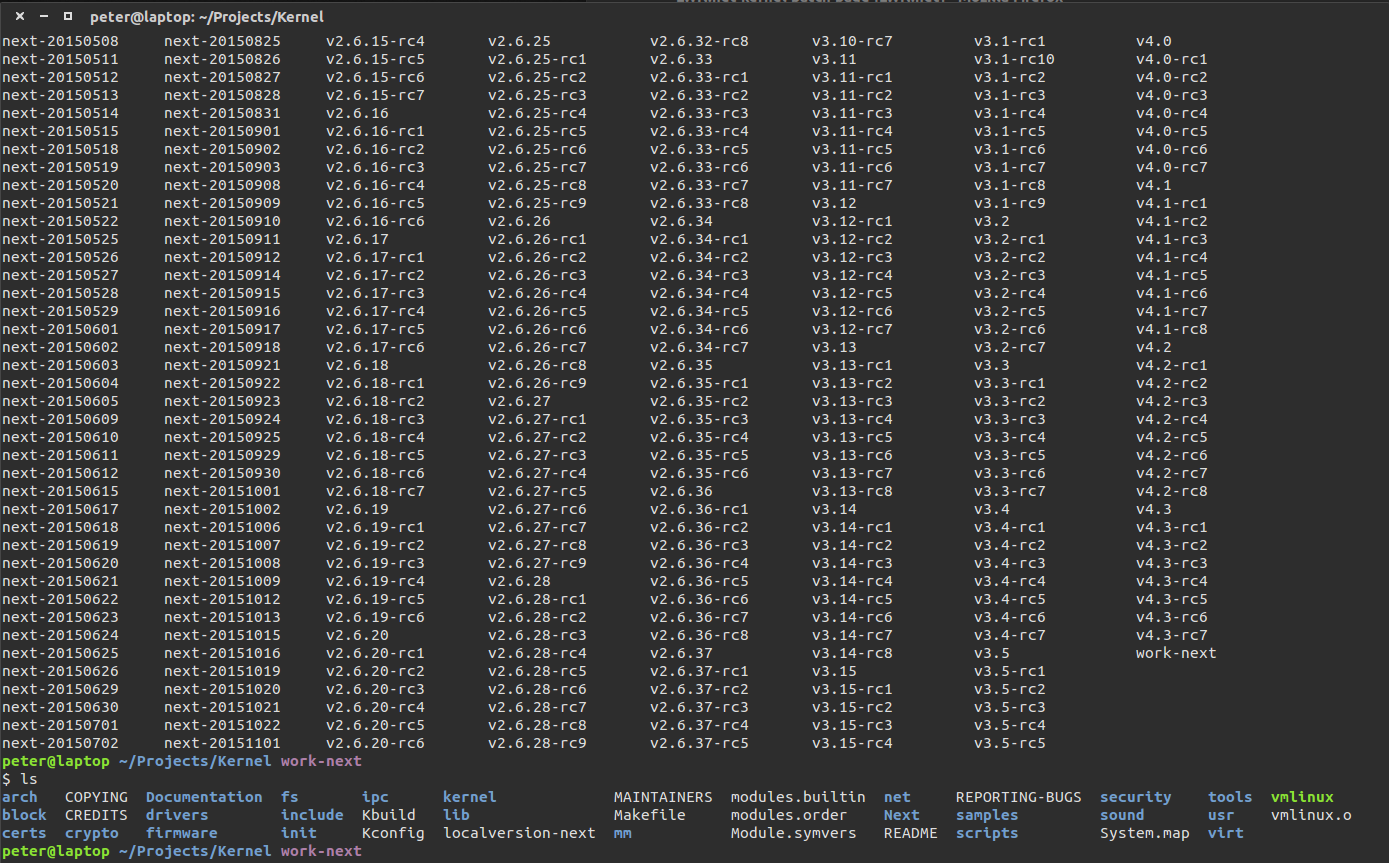Click the Kconfig file name
Image resolution: width=1389 pixels, height=863 pixels.
393,833
